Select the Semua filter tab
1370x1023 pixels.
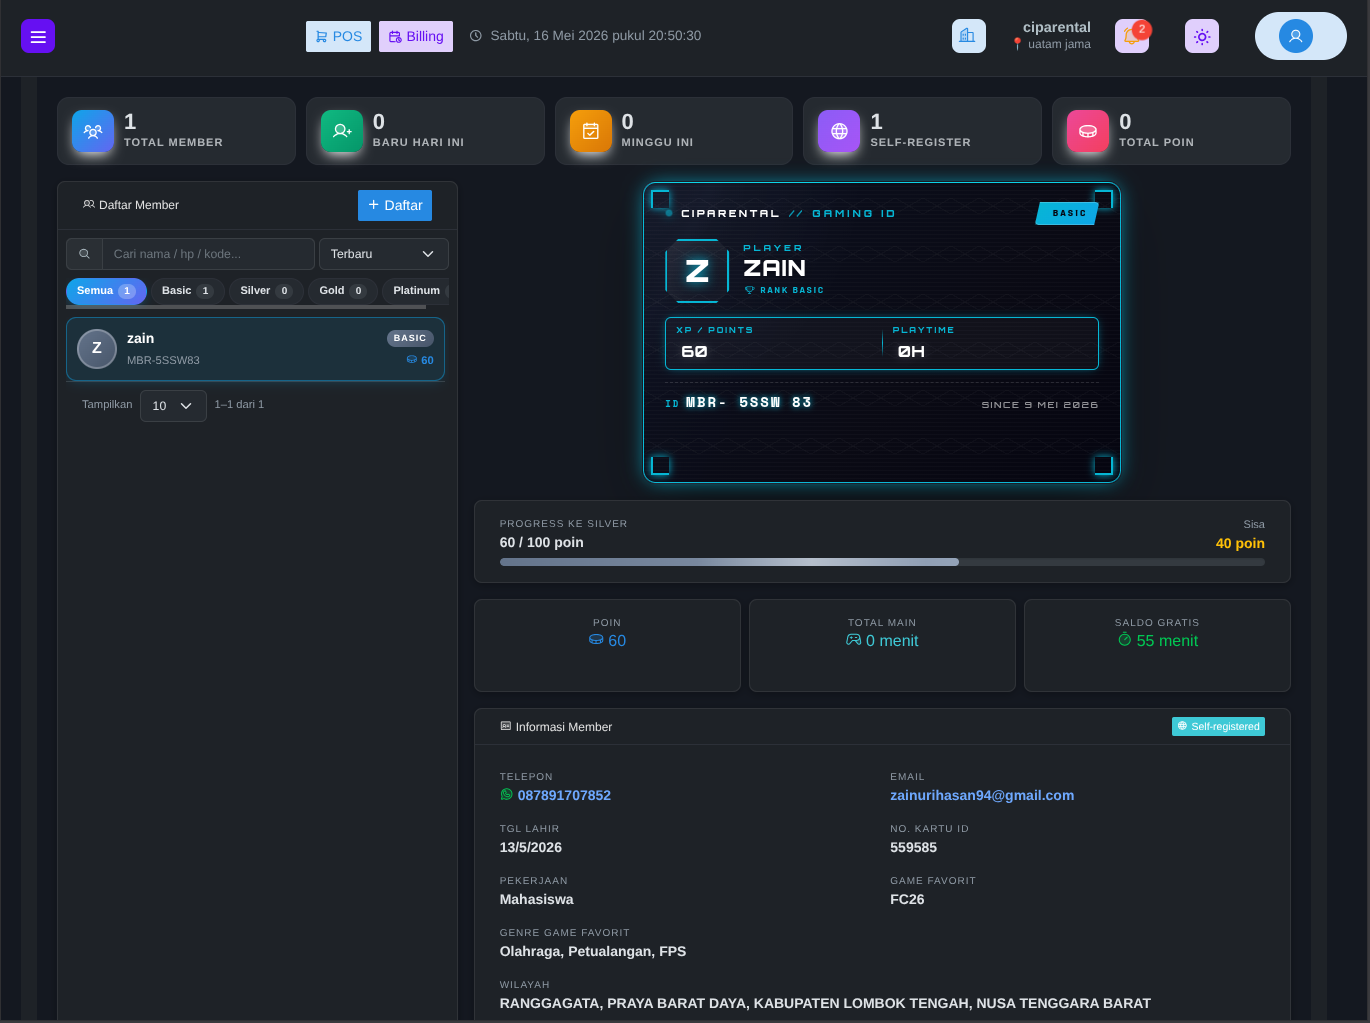(106, 291)
